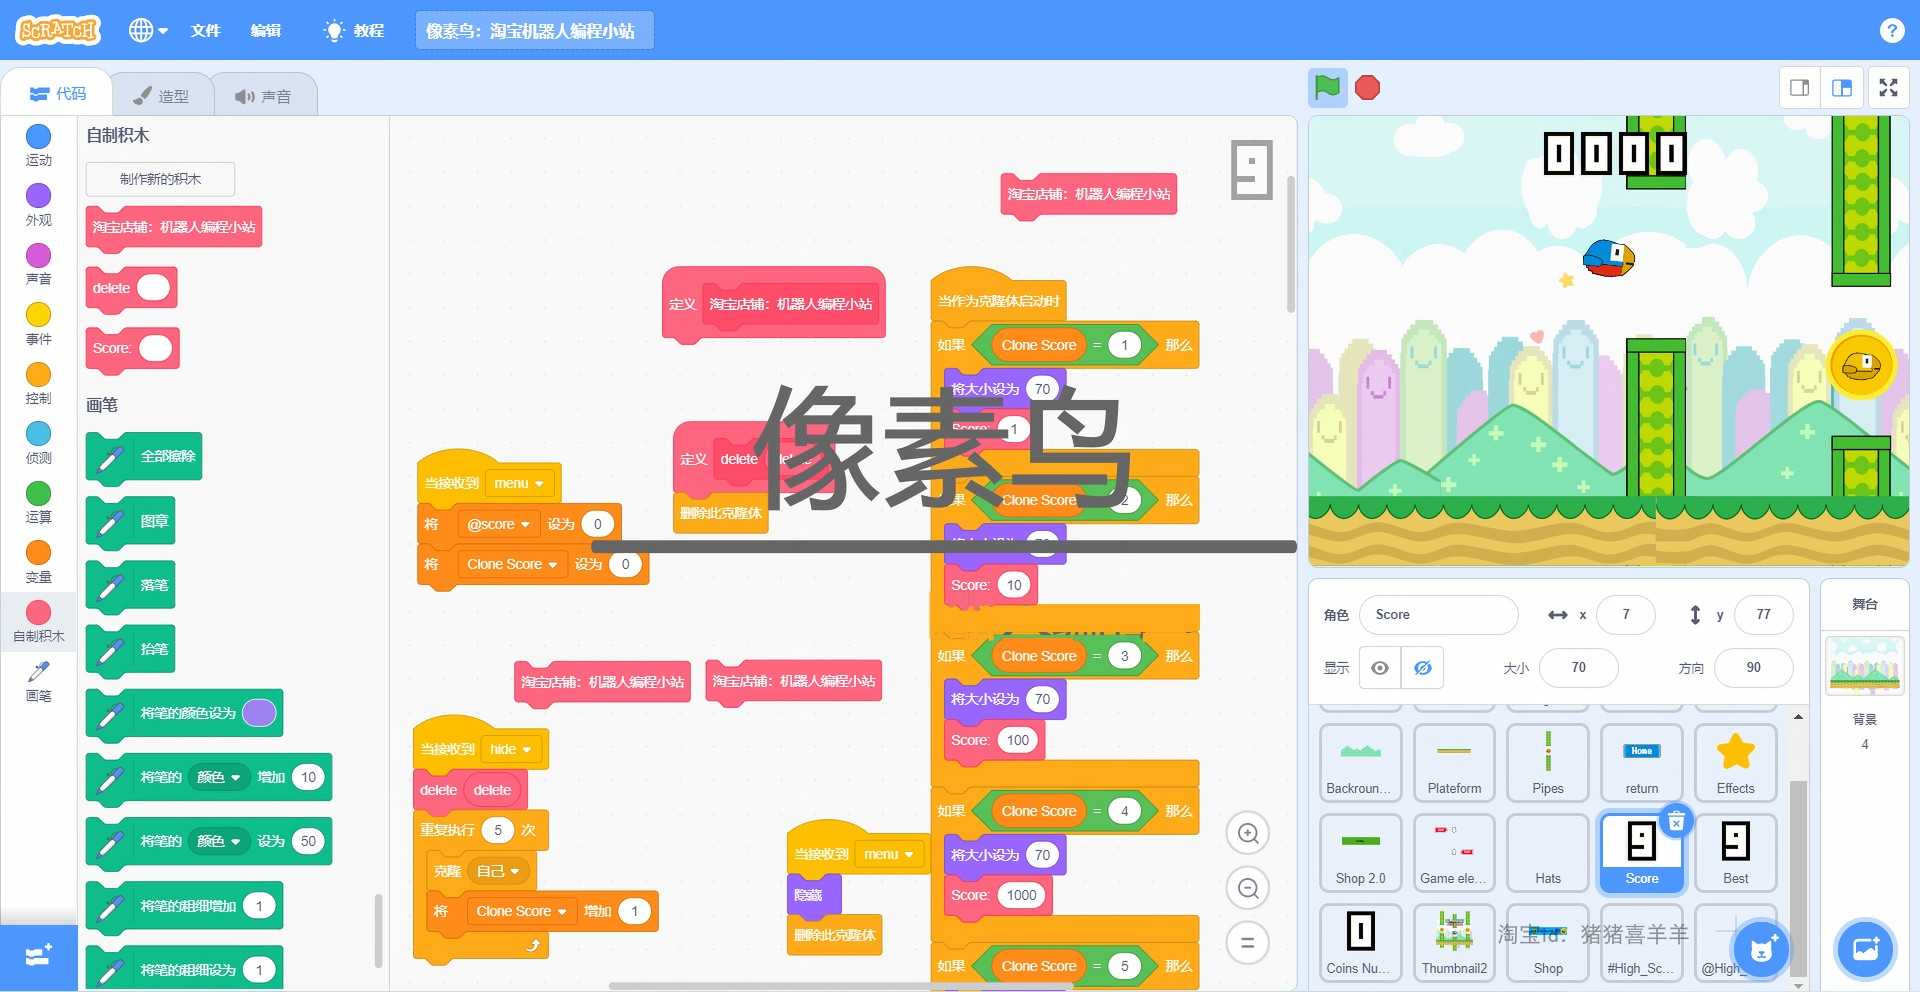The width and height of the screenshot is (1920, 992).
Task: Select the 运动 block category
Action: pyautogui.click(x=38, y=146)
